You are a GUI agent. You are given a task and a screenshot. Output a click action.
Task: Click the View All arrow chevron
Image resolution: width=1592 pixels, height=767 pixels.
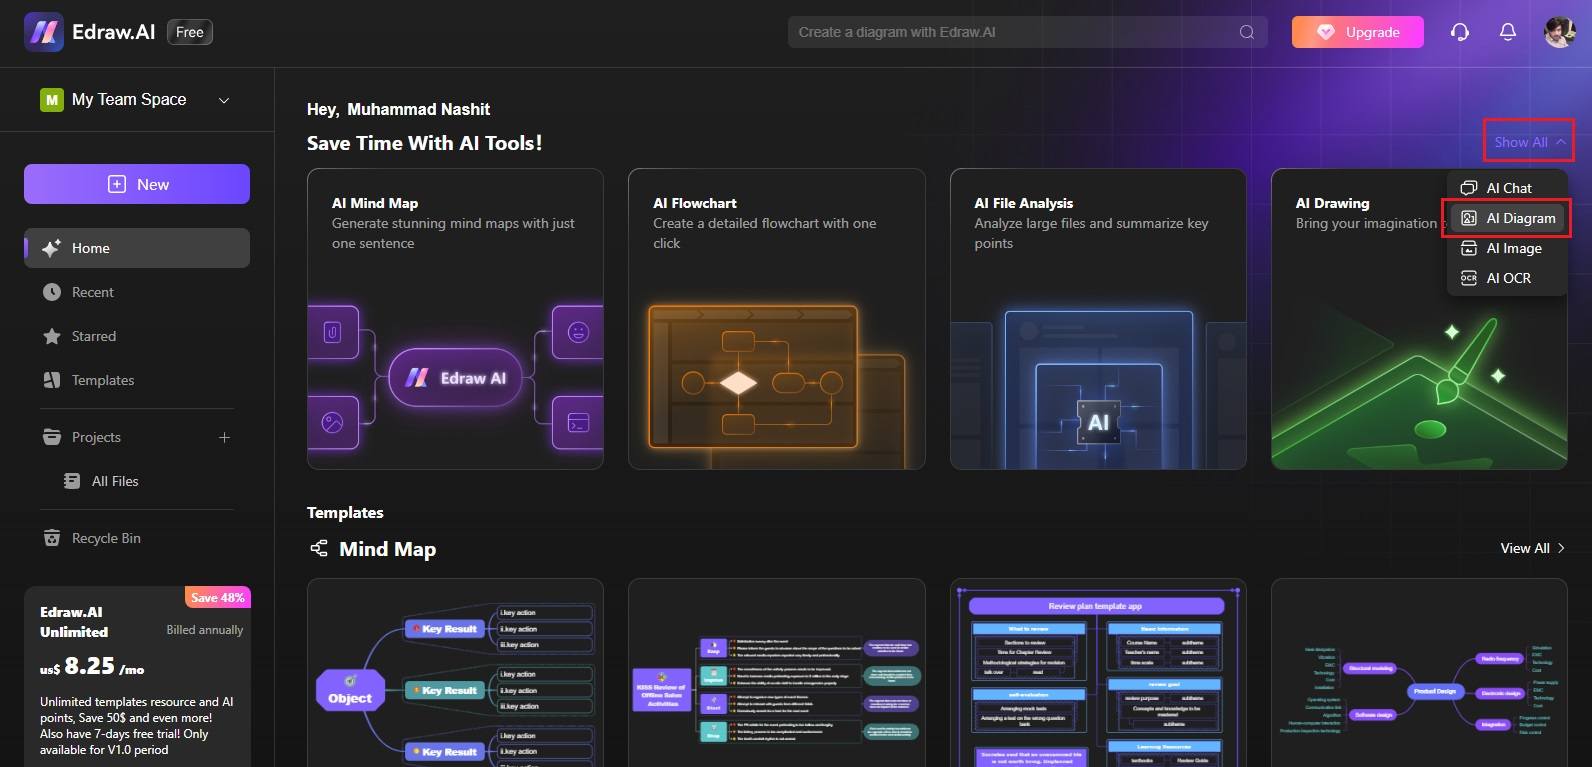point(1561,548)
